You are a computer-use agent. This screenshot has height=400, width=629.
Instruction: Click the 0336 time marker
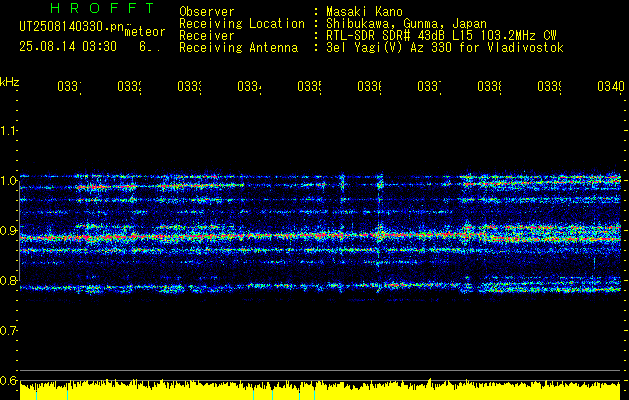click(x=369, y=86)
